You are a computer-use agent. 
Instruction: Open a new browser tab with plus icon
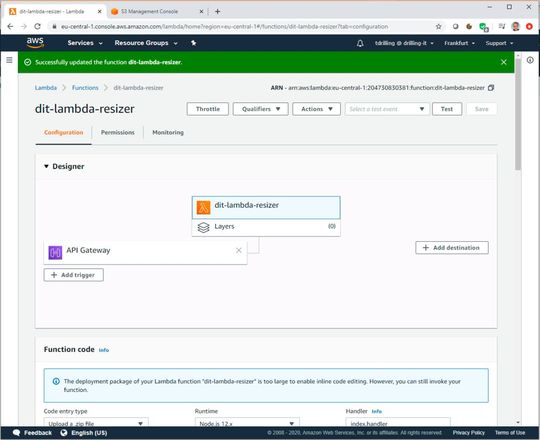coord(217,11)
